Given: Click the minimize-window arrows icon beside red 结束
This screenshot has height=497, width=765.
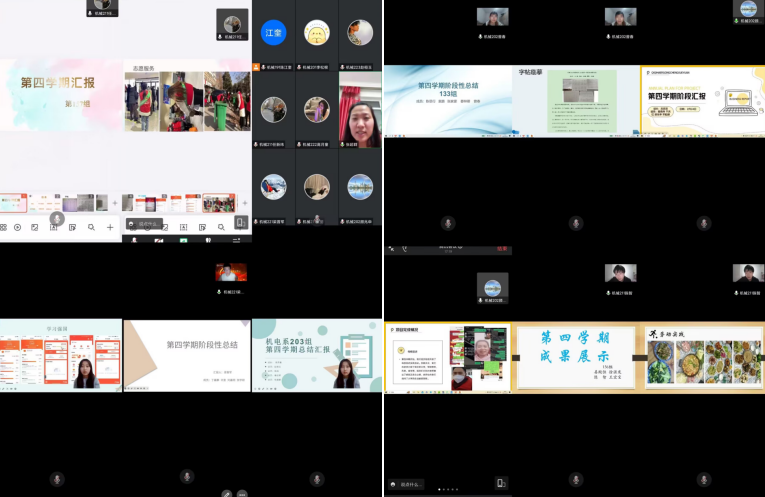Looking at the screenshot, I should (x=391, y=249).
